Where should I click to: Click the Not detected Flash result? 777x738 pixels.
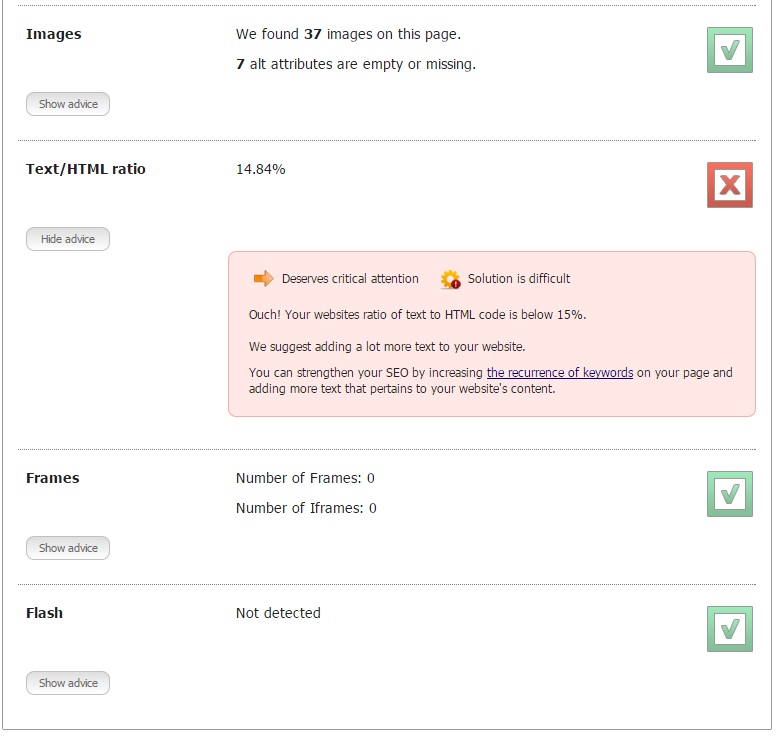coord(278,613)
